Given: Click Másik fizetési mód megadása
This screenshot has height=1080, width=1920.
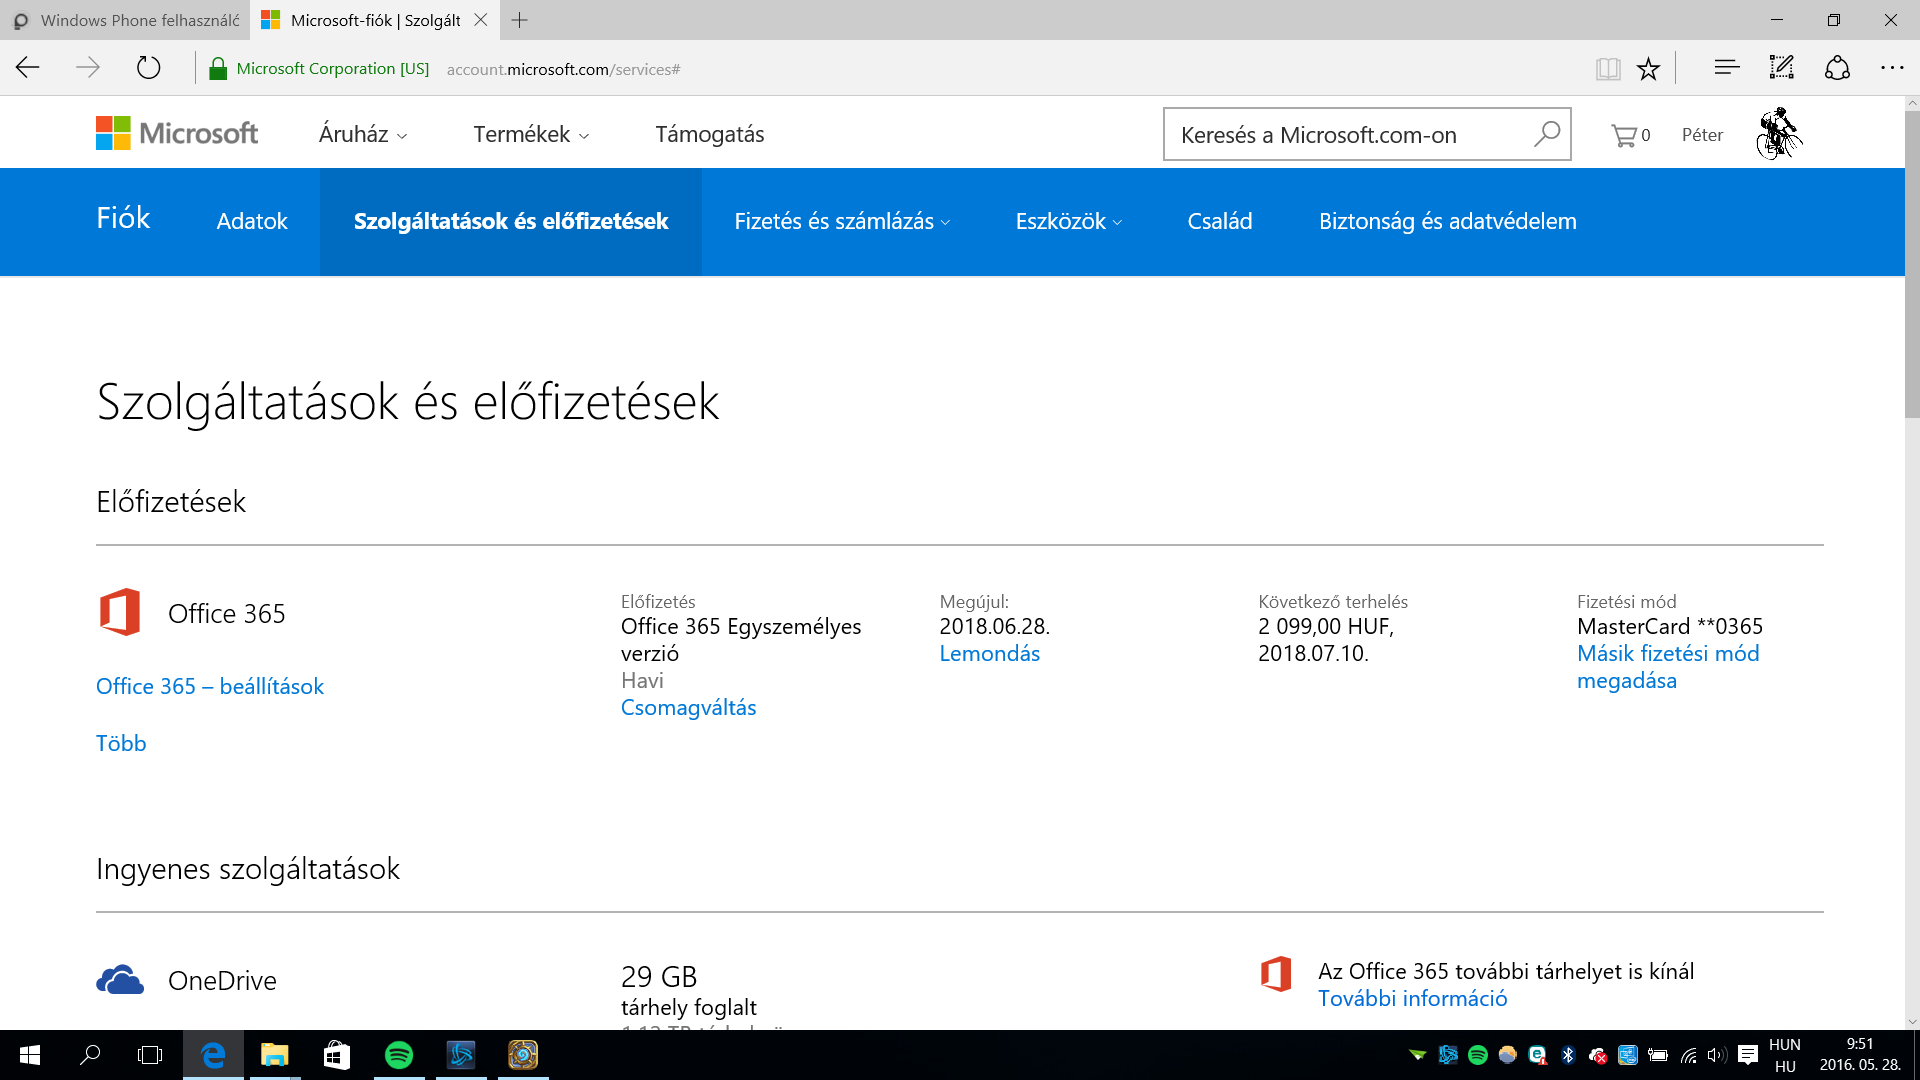Looking at the screenshot, I should click(x=1668, y=666).
